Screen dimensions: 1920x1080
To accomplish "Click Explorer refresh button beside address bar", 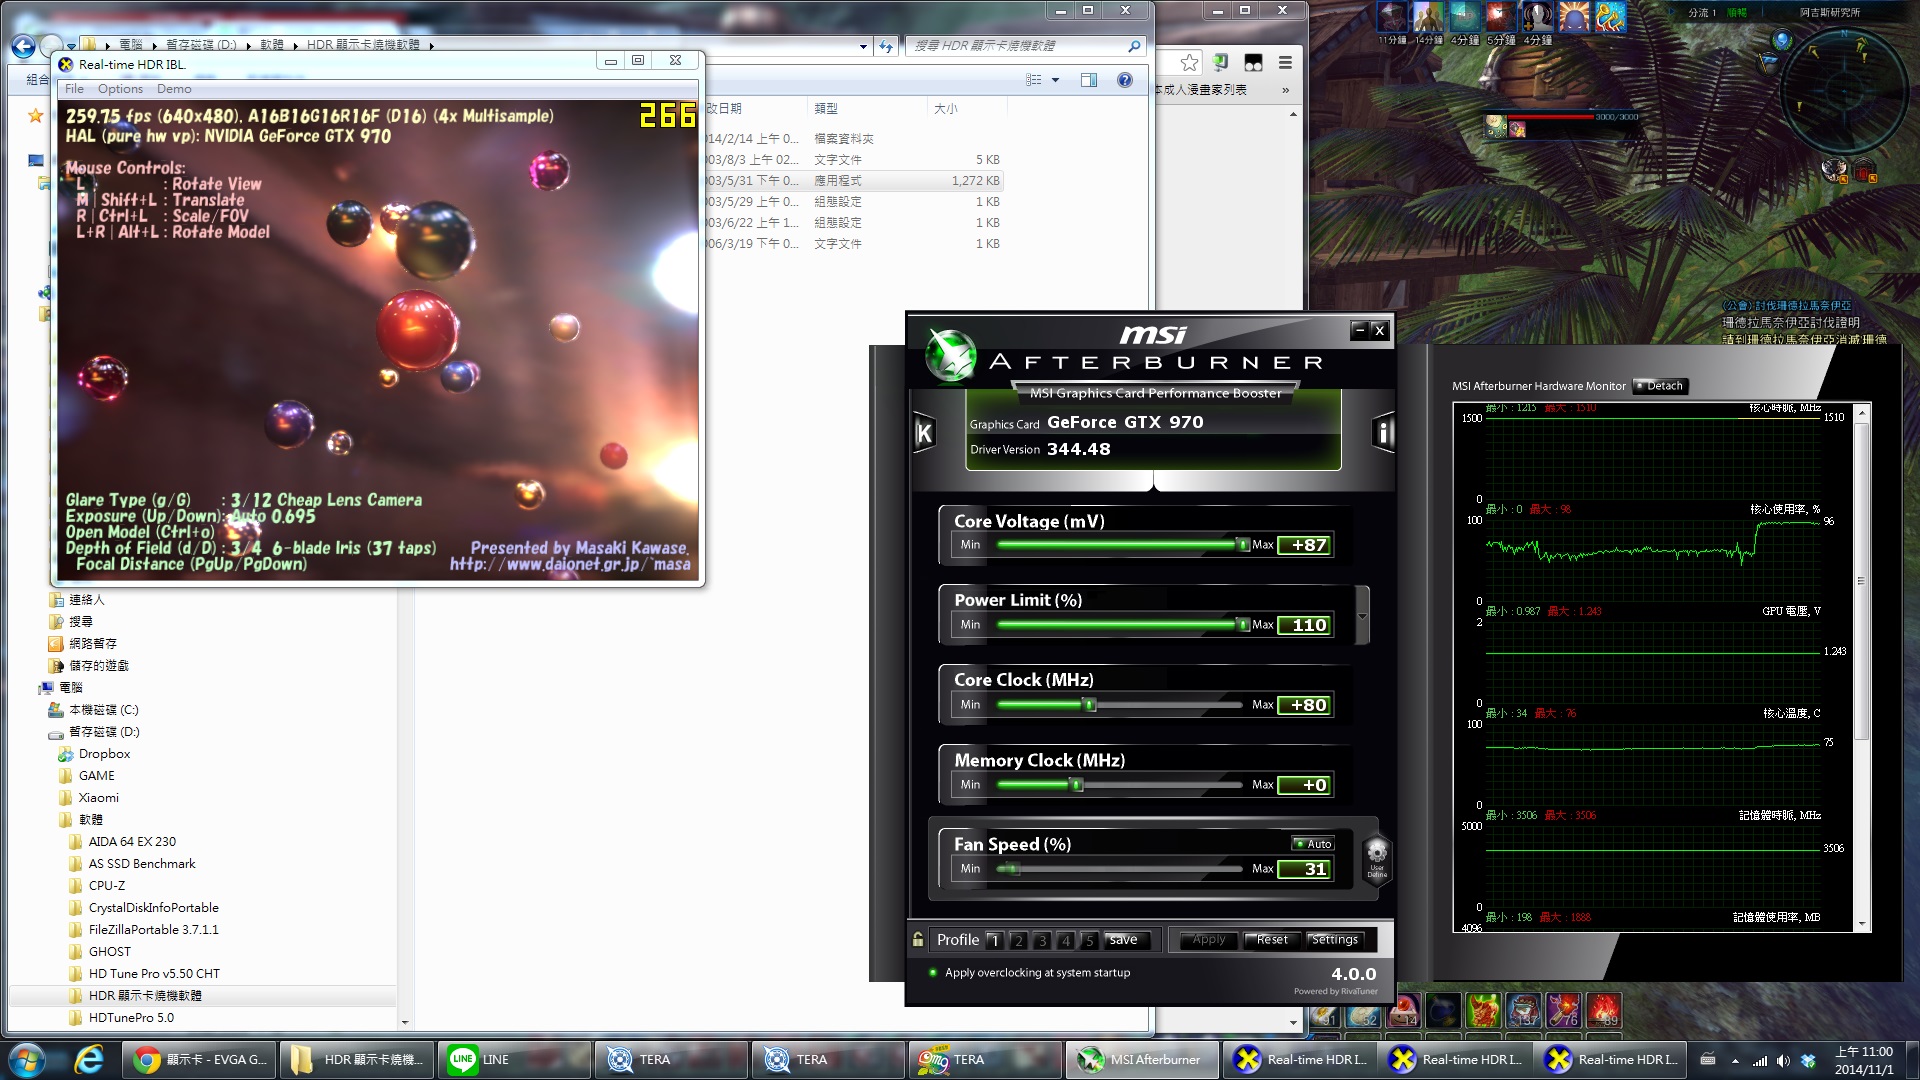I will click(x=886, y=46).
